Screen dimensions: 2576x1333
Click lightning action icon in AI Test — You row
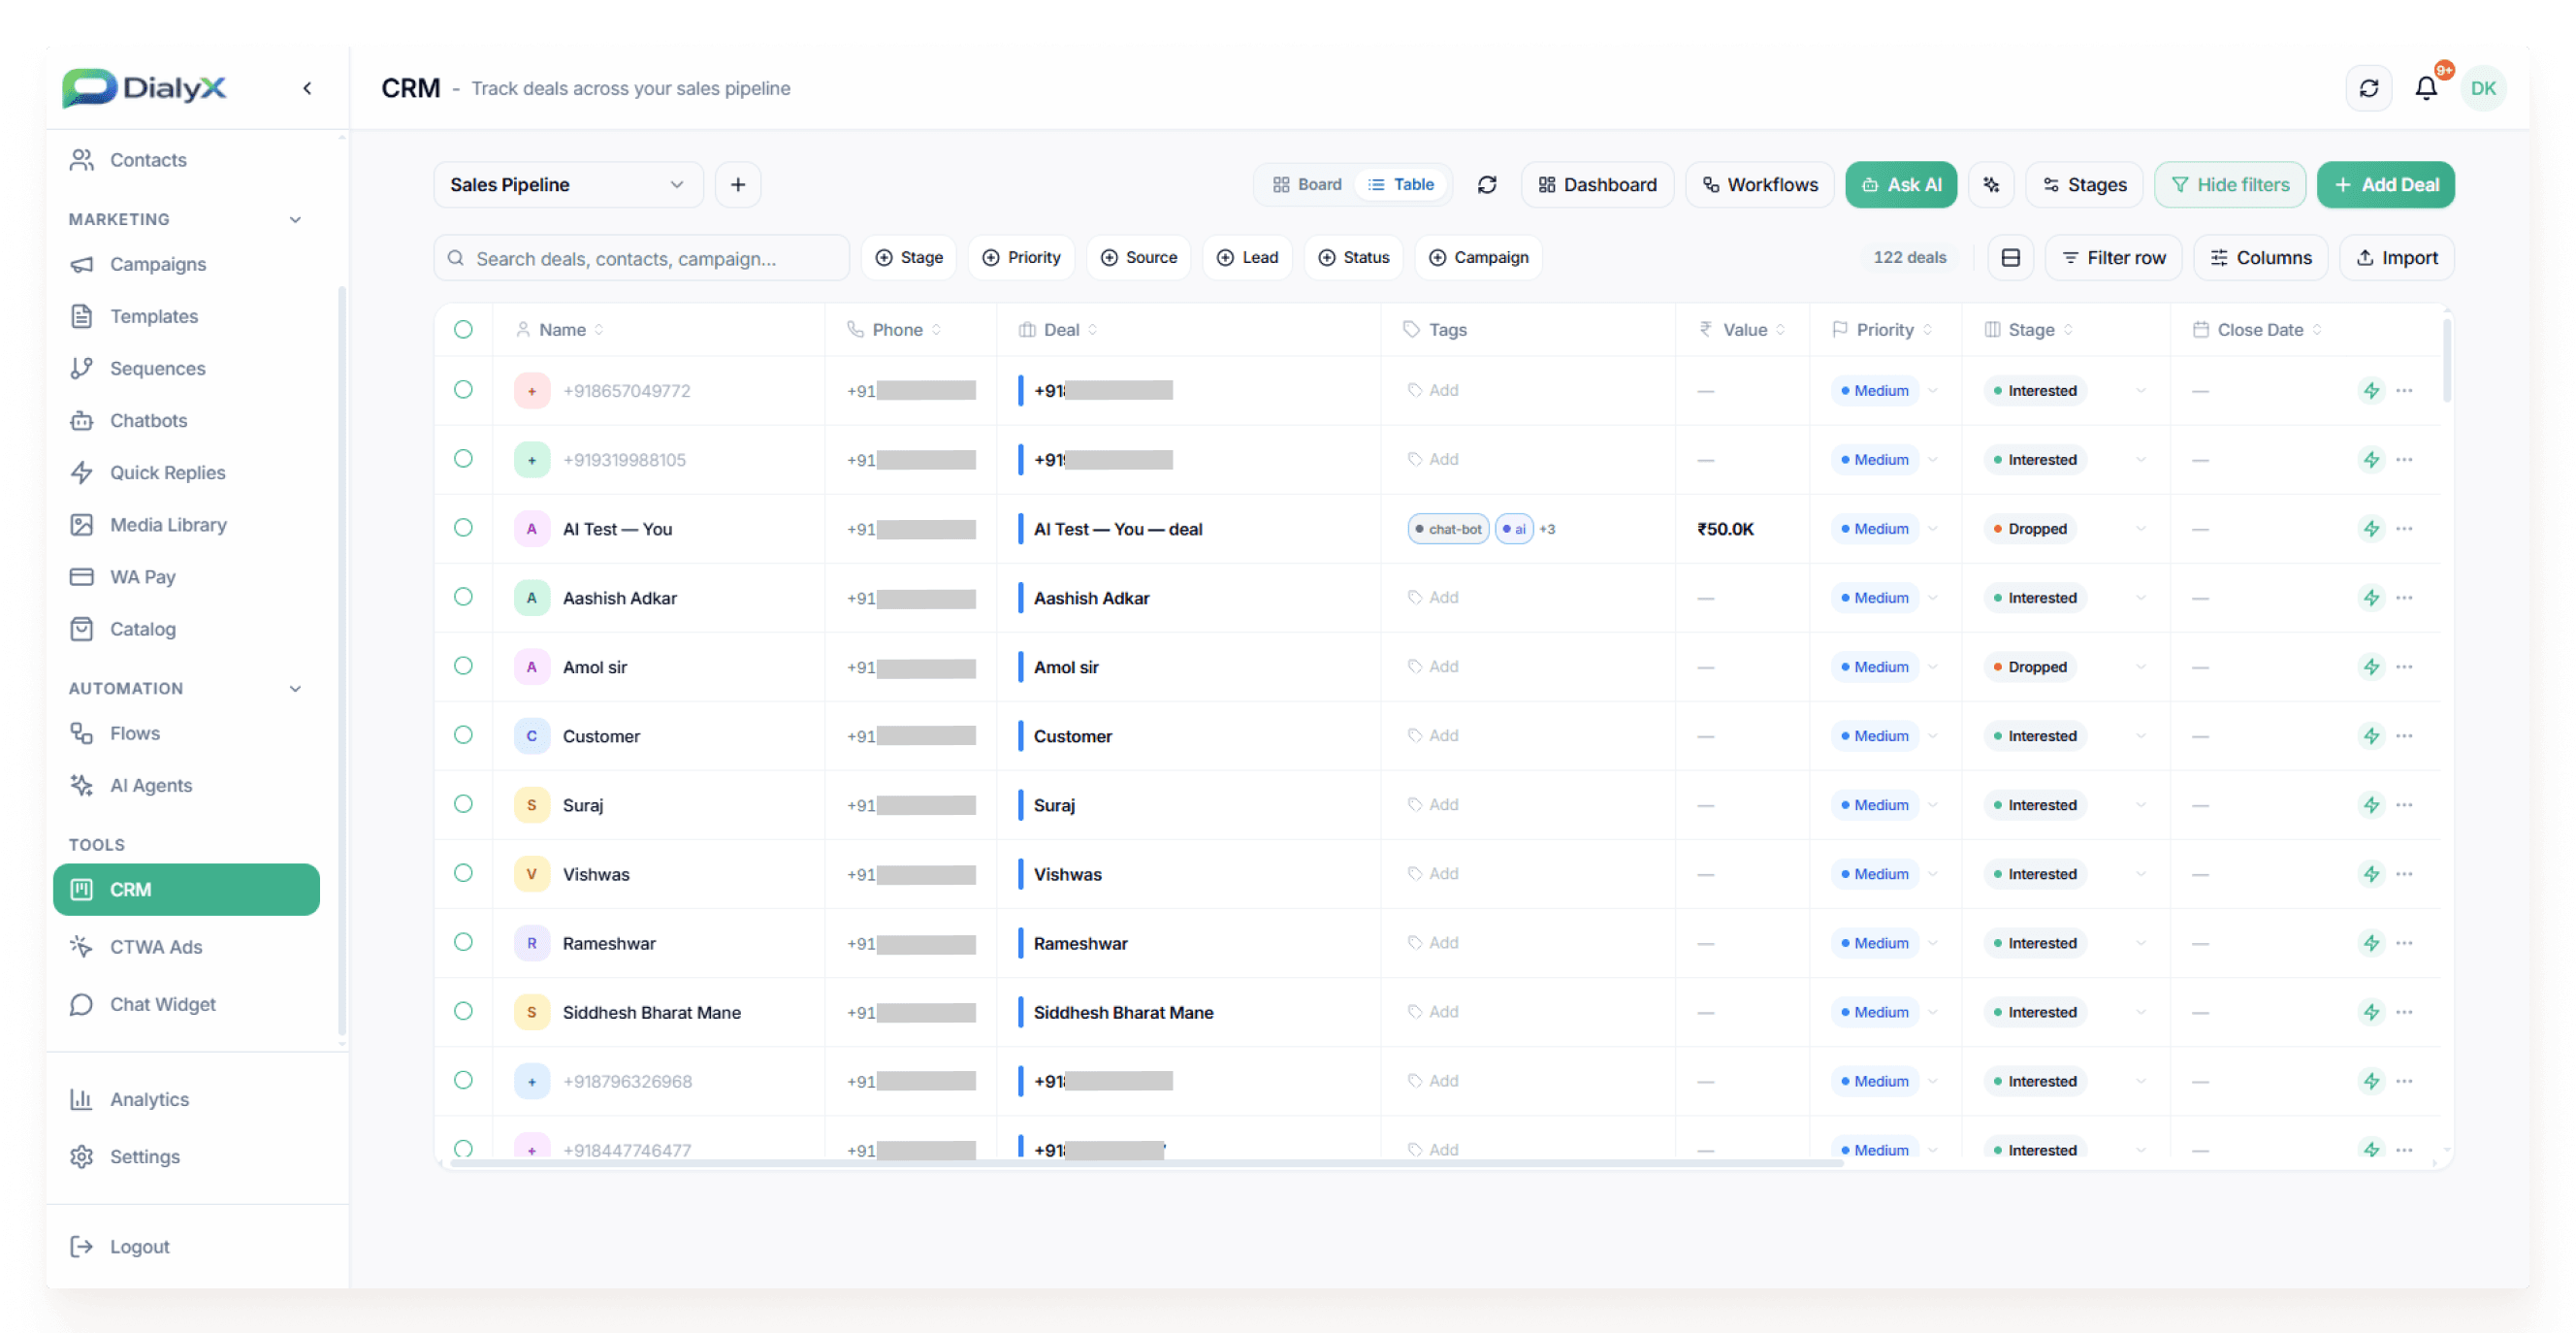[x=2371, y=529]
